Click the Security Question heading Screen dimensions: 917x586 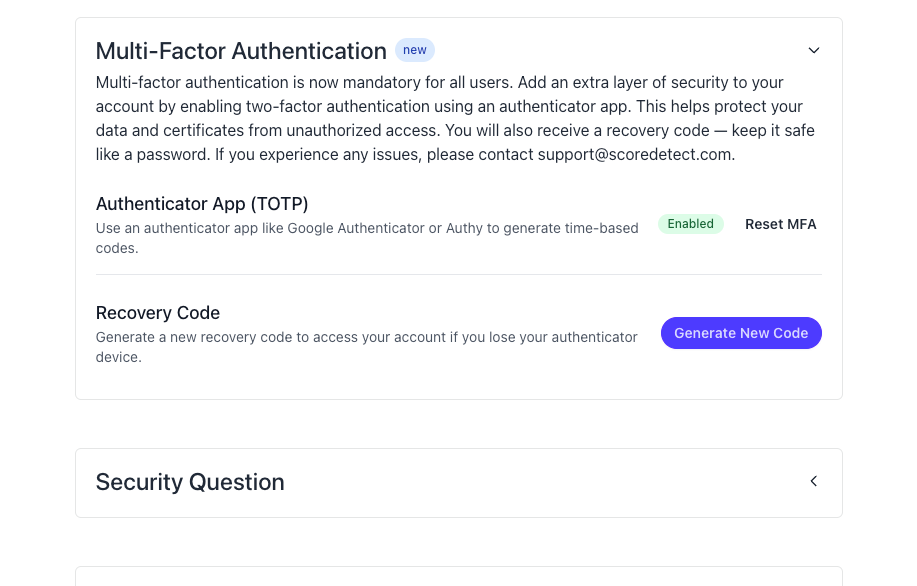(190, 482)
